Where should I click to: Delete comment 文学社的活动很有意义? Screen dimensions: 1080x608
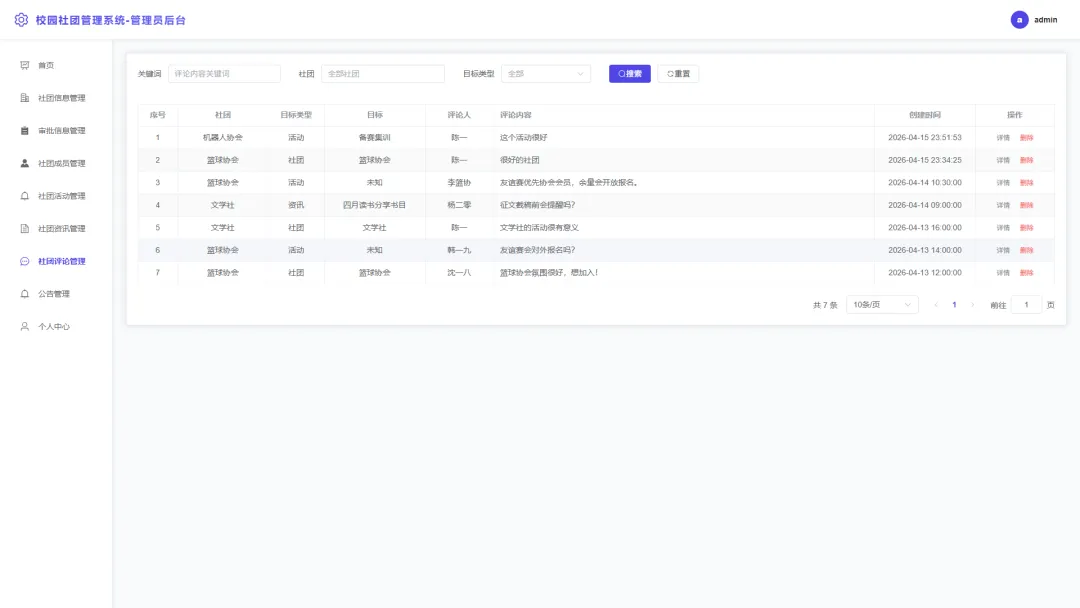[1026, 228]
